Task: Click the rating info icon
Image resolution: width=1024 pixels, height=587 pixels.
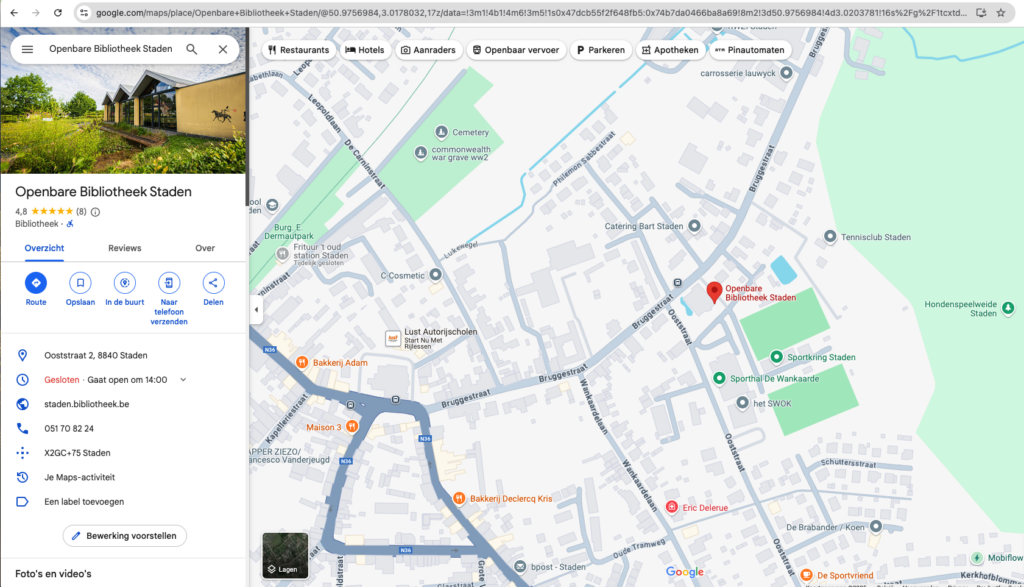Action: click(x=96, y=212)
